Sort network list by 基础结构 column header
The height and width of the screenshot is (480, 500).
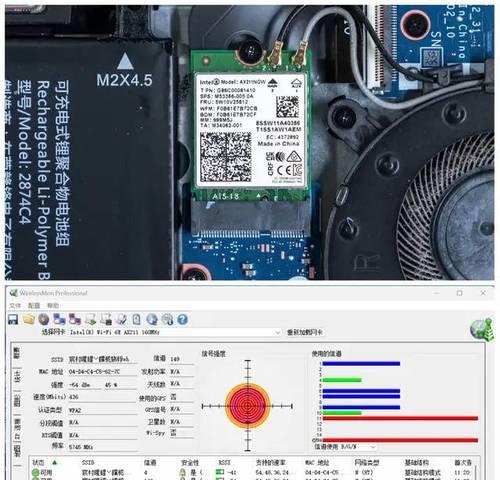[x=417, y=463]
